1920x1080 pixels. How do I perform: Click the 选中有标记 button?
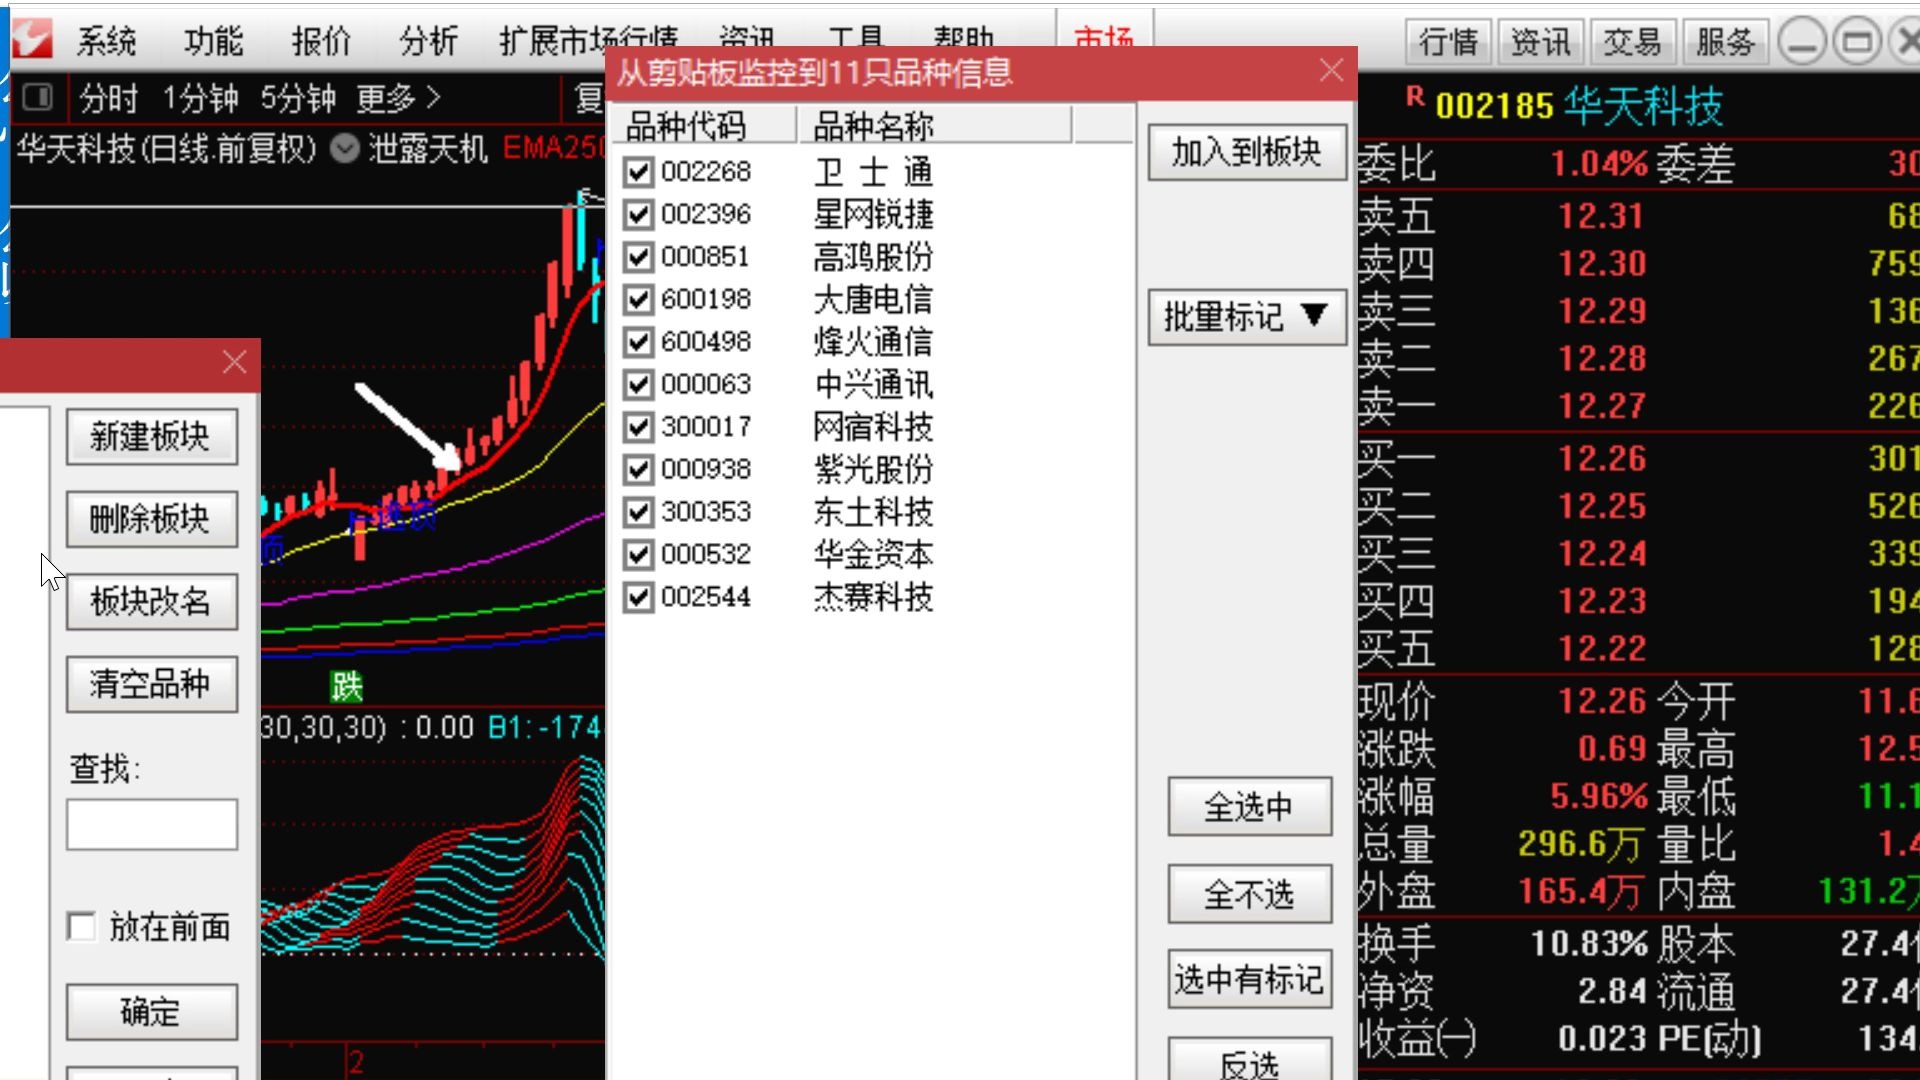click(x=1250, y=979)
